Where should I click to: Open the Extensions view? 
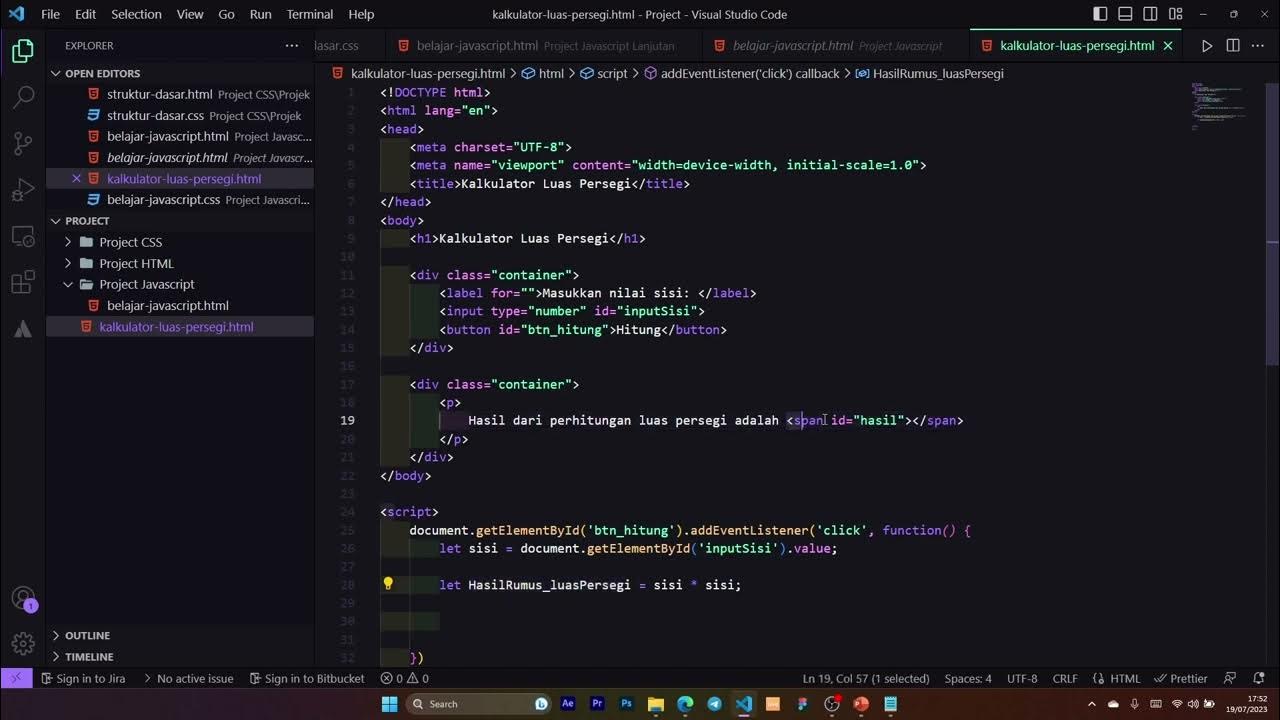pos(23,283)
